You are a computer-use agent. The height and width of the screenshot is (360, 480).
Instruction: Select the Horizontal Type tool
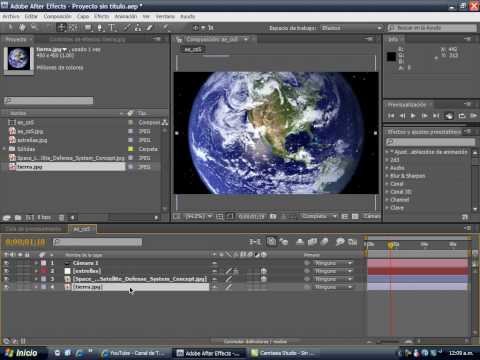(112, 28)
